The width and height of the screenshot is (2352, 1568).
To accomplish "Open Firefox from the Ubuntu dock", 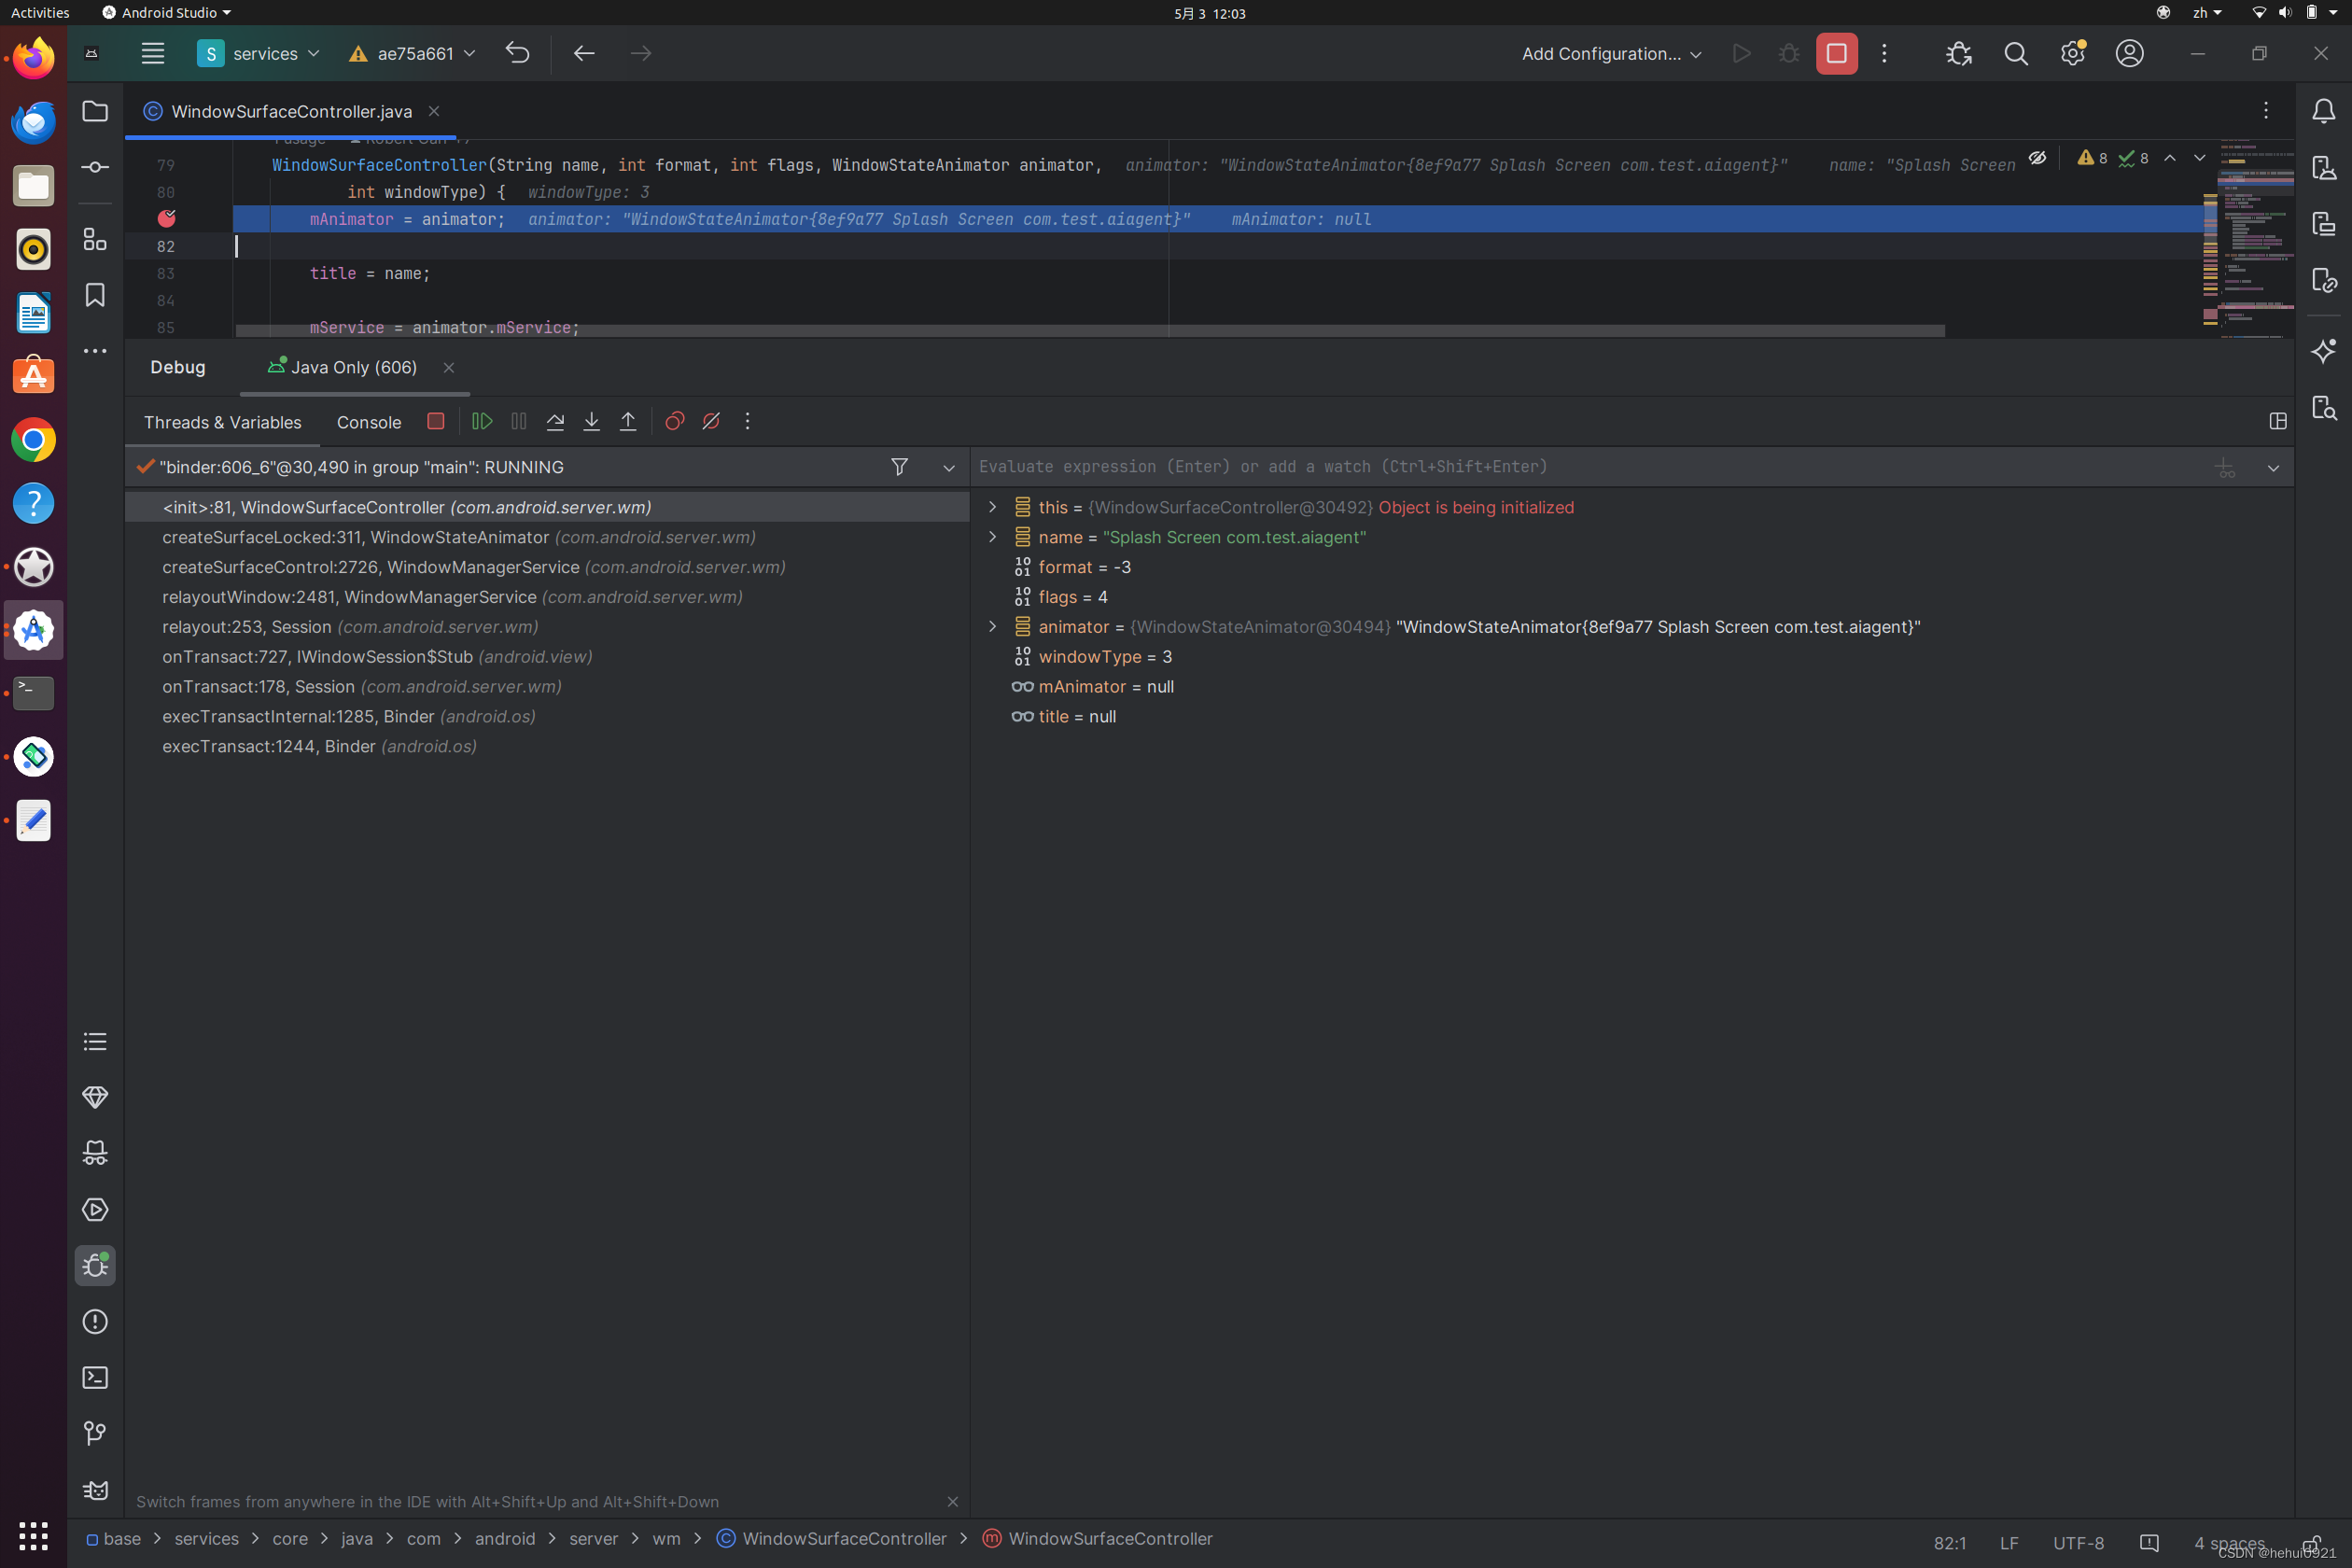I will pyautogui.click(x=34, y=59).
